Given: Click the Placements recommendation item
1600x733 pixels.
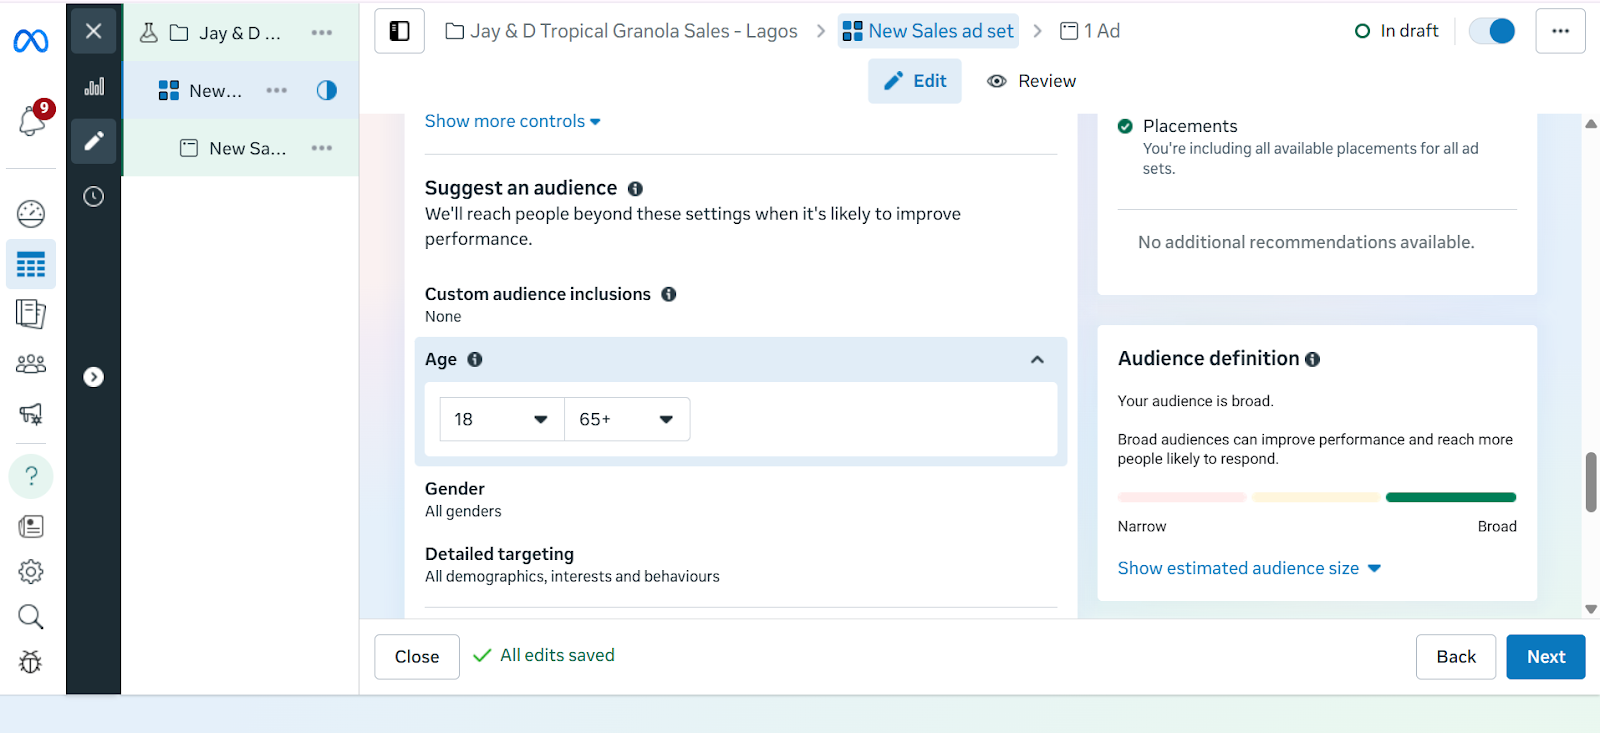Looking at the screenshot, I should click(x=1317, y=147).
